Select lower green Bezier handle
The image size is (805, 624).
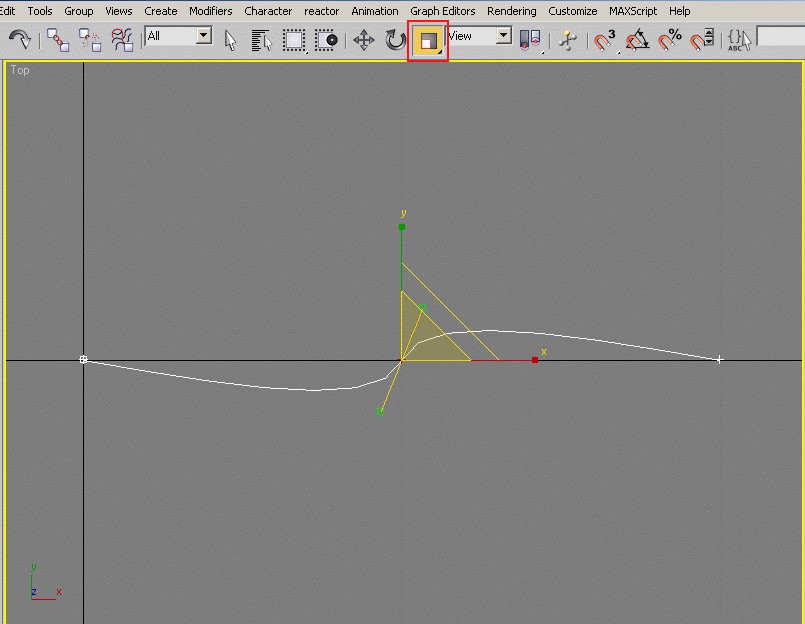380,411
